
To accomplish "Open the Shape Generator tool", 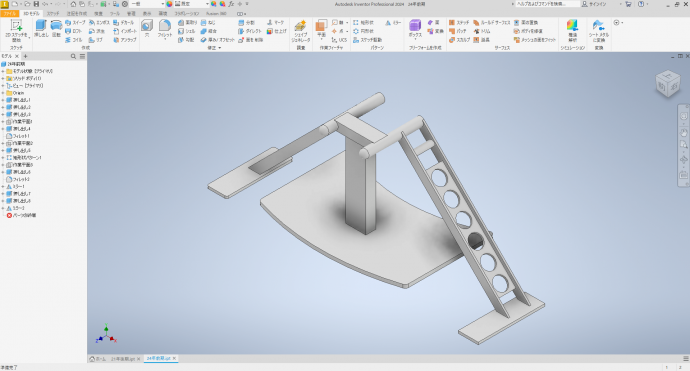I will (x=301, y=31).
